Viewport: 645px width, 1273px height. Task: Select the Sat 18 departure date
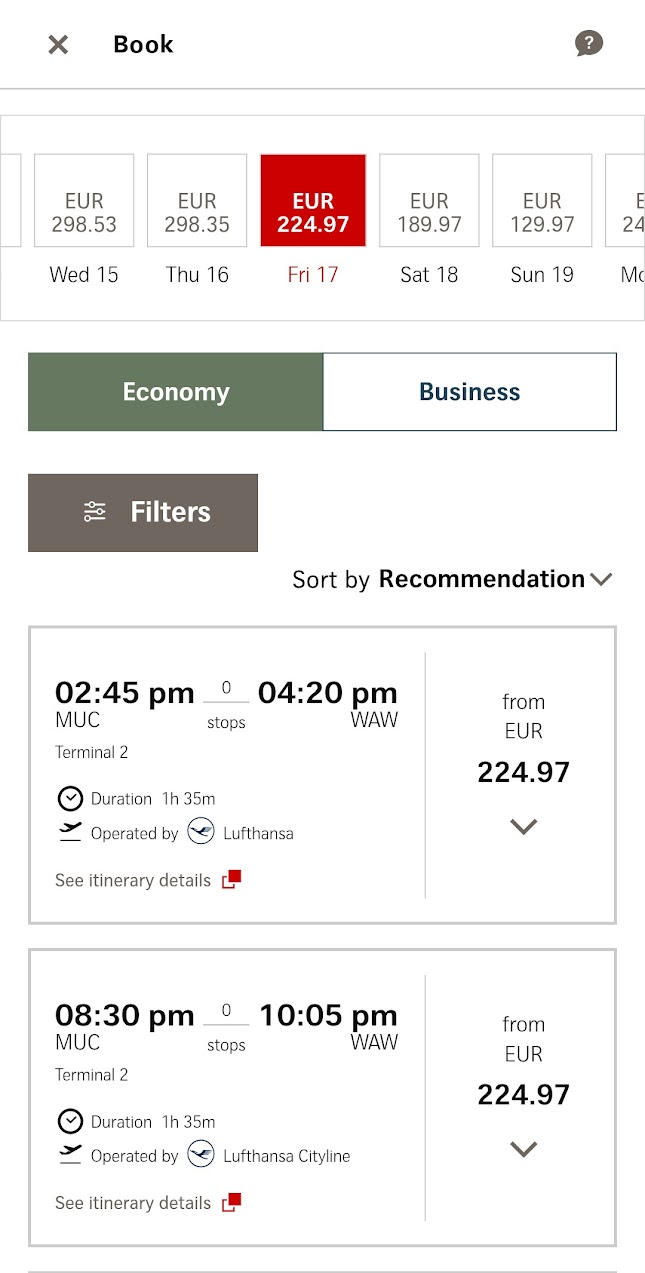click(429, 200)
